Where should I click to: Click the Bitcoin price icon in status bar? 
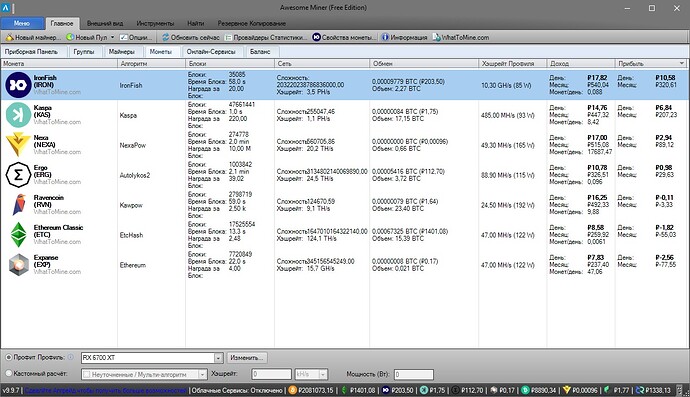(293, 390)
